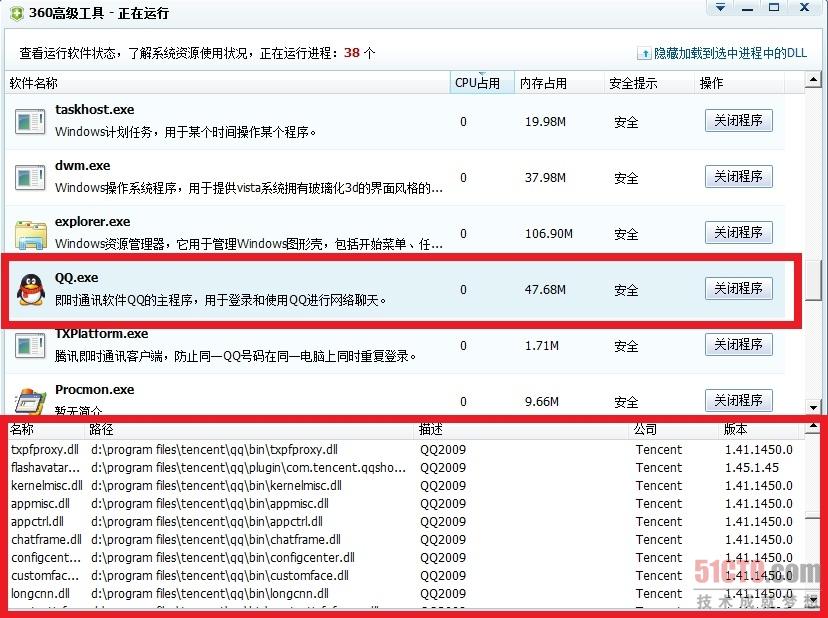Viewport: 828px width, 618px height.
Task: Click DLL list scrollbar up arrow
Action: pyautogui.click(x=812, y=429)
